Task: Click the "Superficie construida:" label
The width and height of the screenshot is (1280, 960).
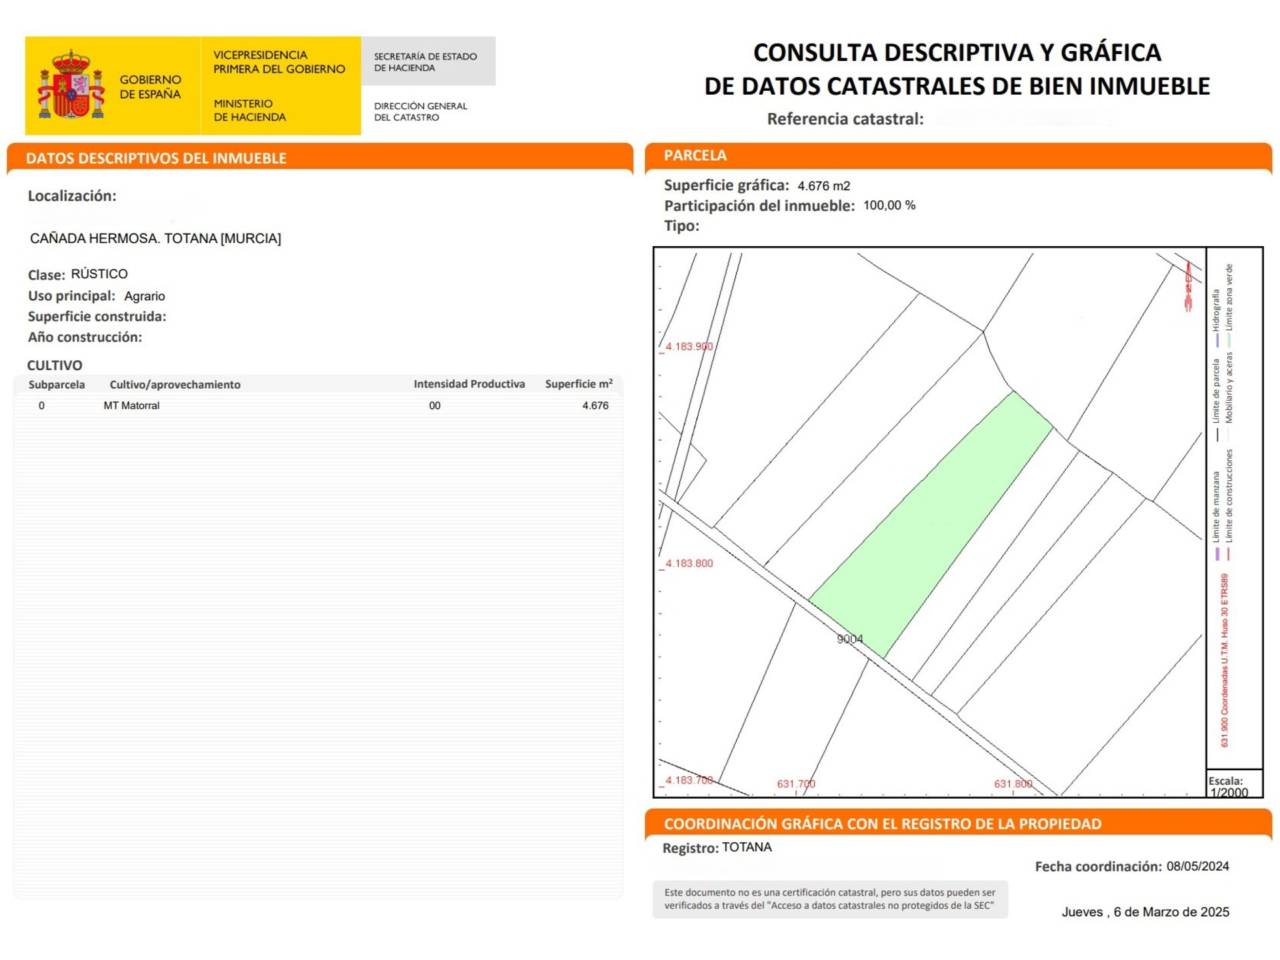Action: 97,317
